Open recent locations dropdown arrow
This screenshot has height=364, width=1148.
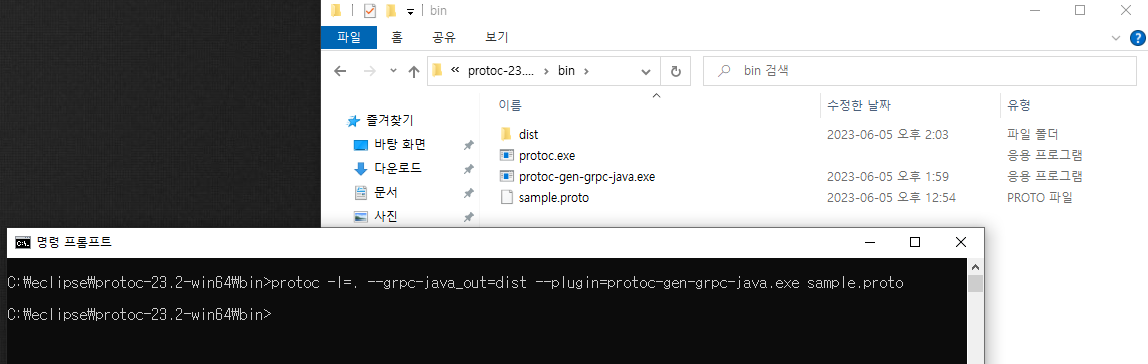(x=393, y=71)
